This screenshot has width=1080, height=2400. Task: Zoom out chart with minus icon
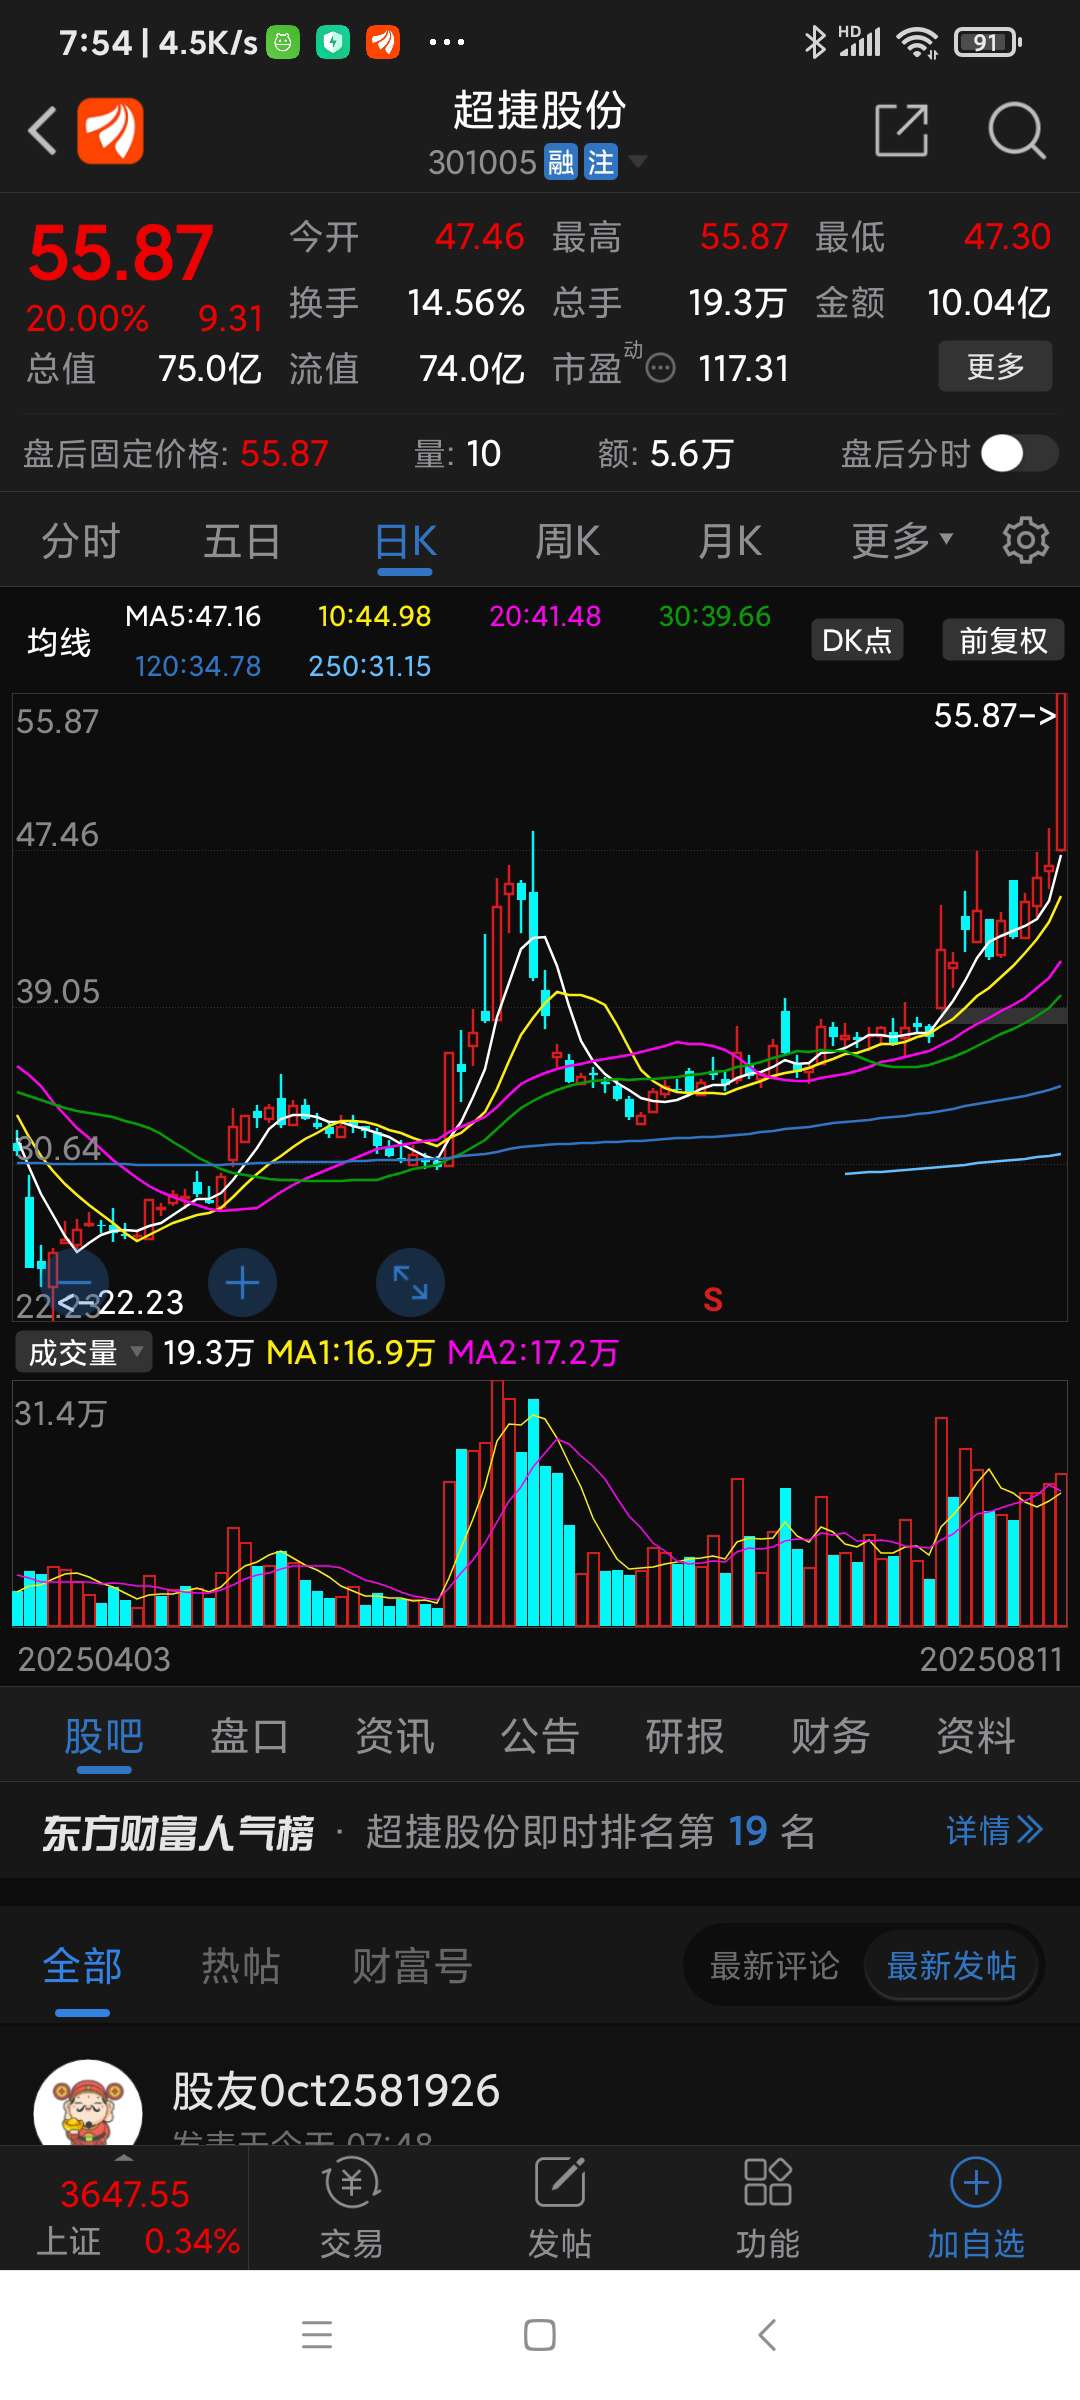click(x=74, y=1283)
